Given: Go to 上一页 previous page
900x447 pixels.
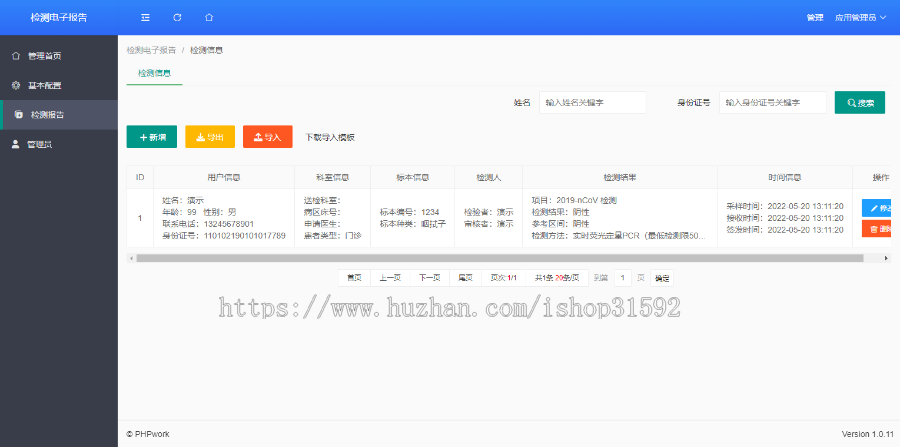Looking at the screenshot, I should [x=390, y=278].
